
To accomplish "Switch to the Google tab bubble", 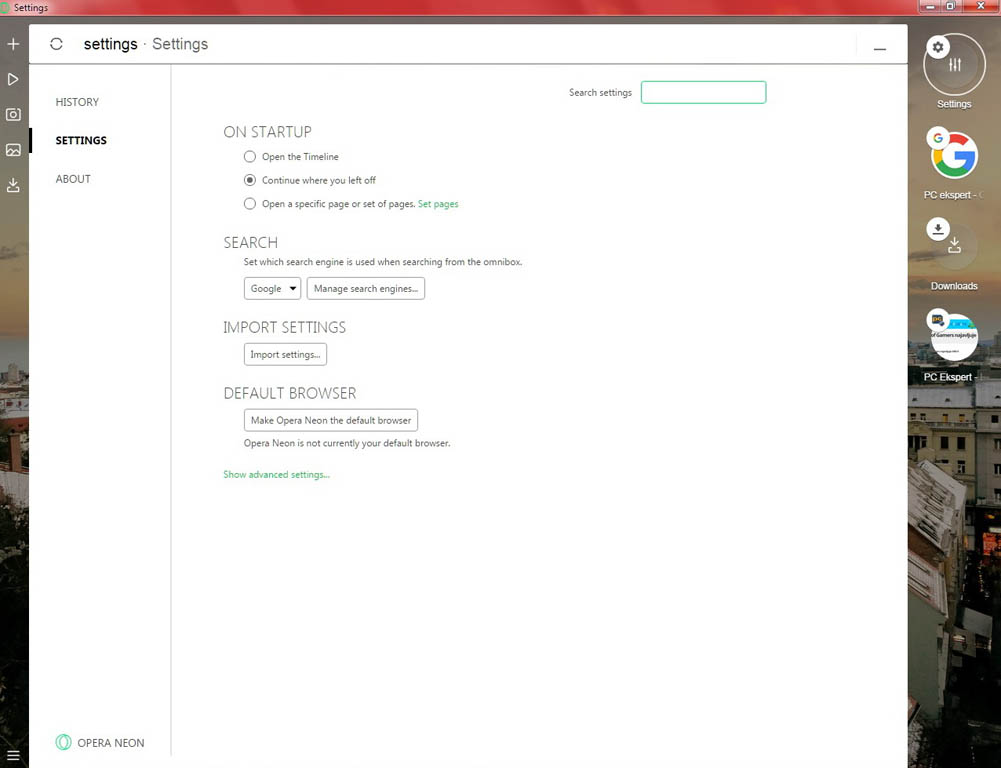I will (954, 155).
